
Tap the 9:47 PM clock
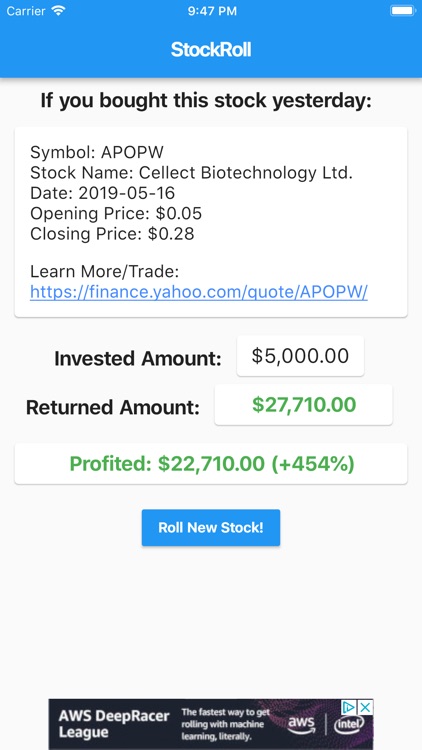(212, 11)
